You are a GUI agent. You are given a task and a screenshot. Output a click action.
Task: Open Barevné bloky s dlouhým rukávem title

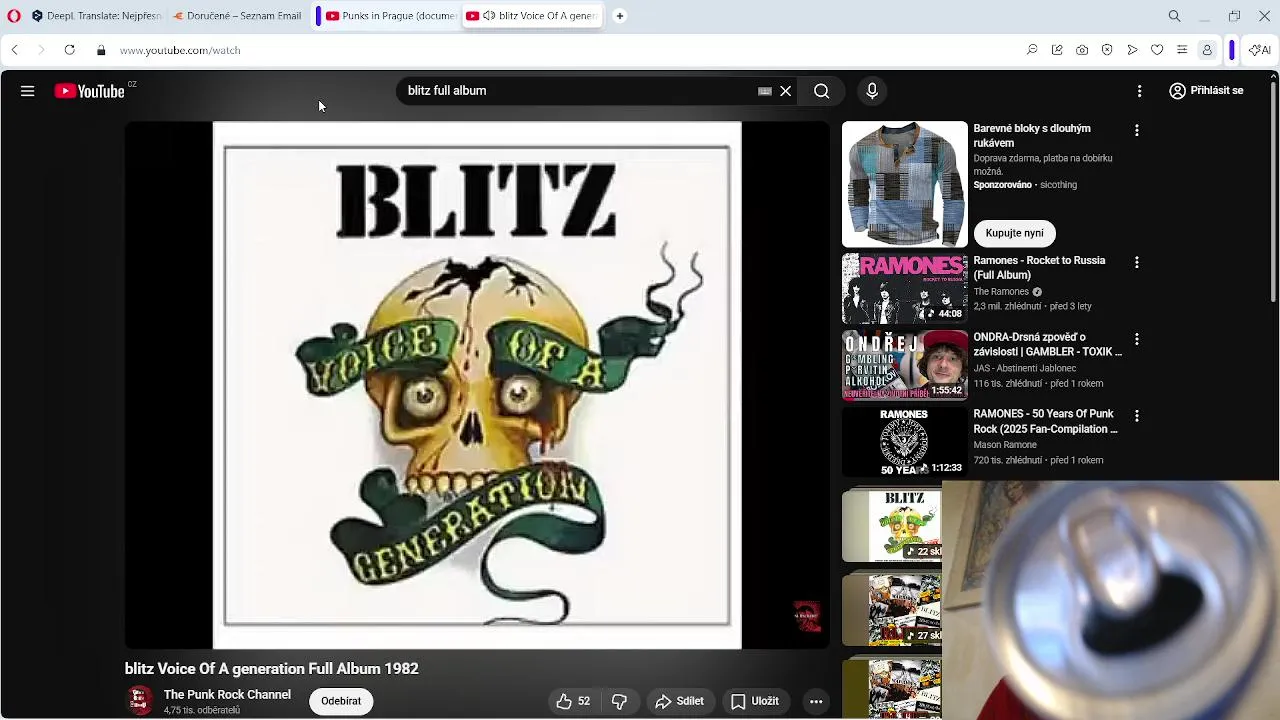pos(1032,136)
